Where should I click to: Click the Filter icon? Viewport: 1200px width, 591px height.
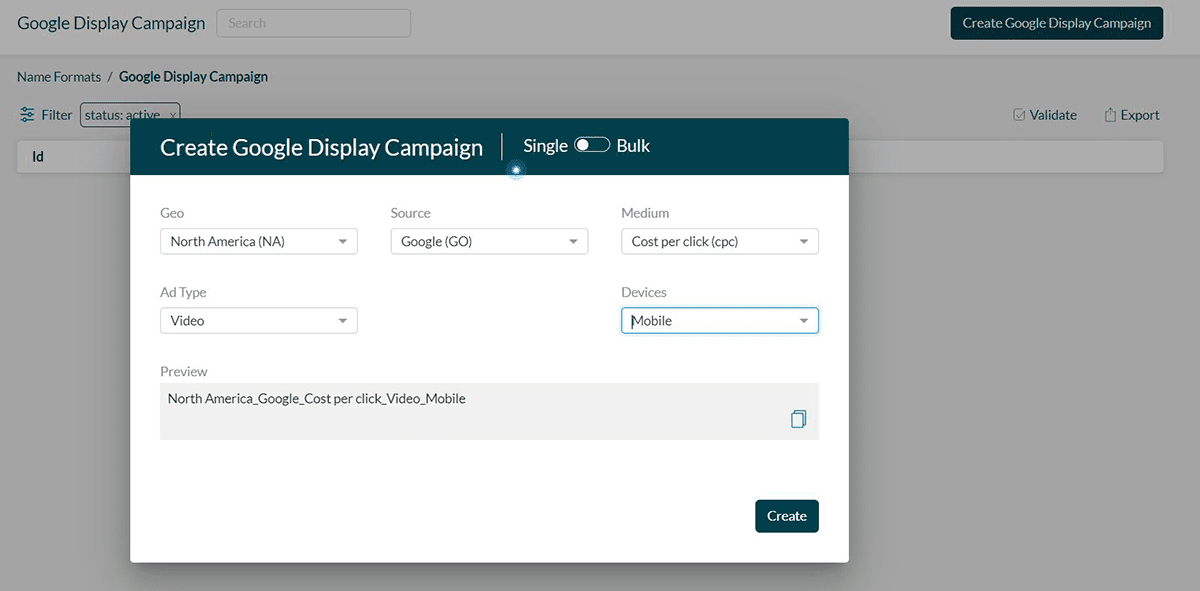pyautogui.click(x=29, y=114)
